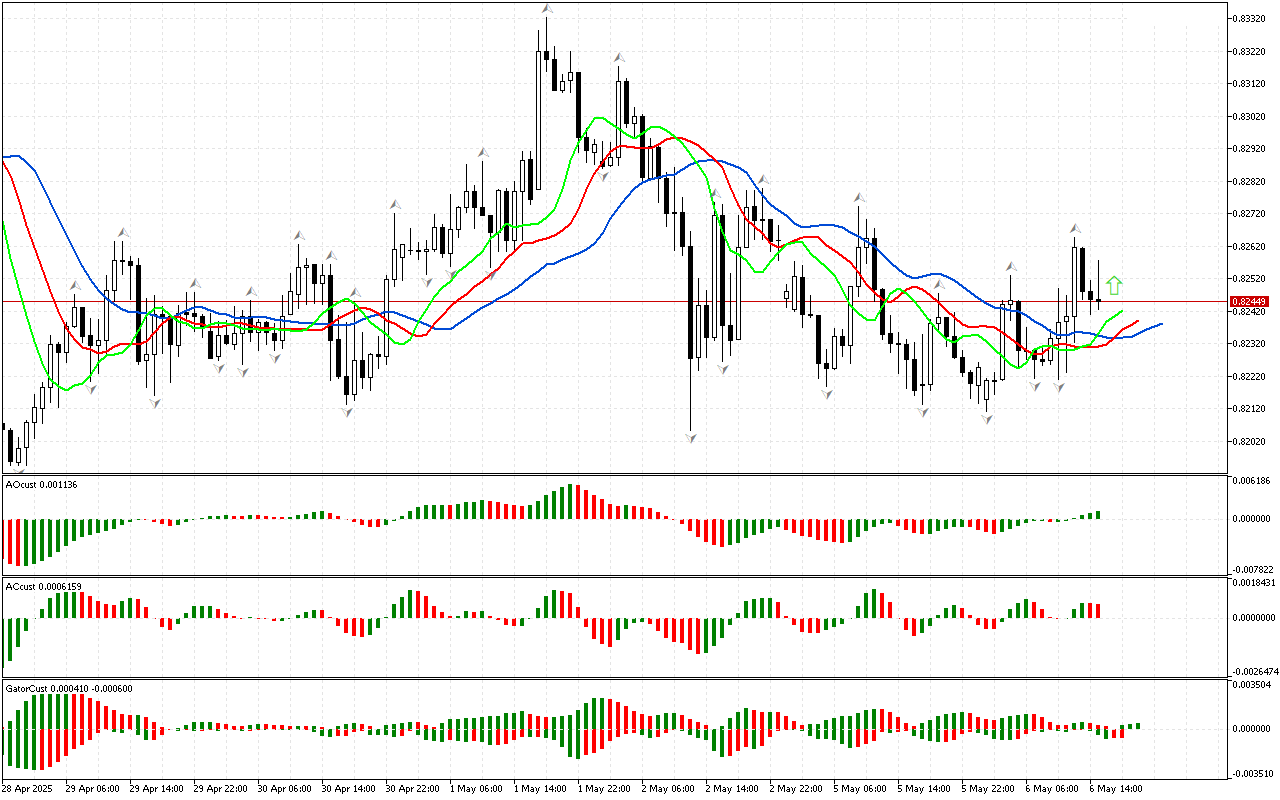Select the blue Alligator jaw line's right end
The image size is (1280, 800).
click(x=1160, y=324)
